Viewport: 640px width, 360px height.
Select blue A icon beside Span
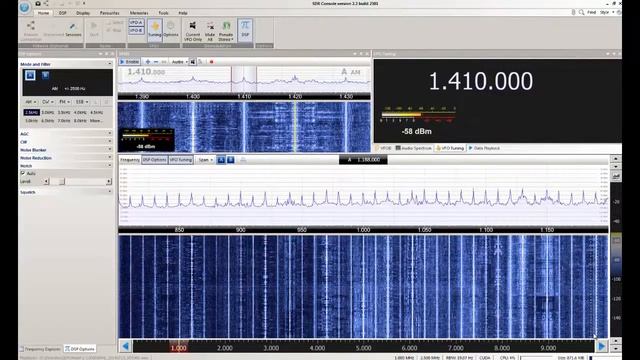tap(221, 160)
